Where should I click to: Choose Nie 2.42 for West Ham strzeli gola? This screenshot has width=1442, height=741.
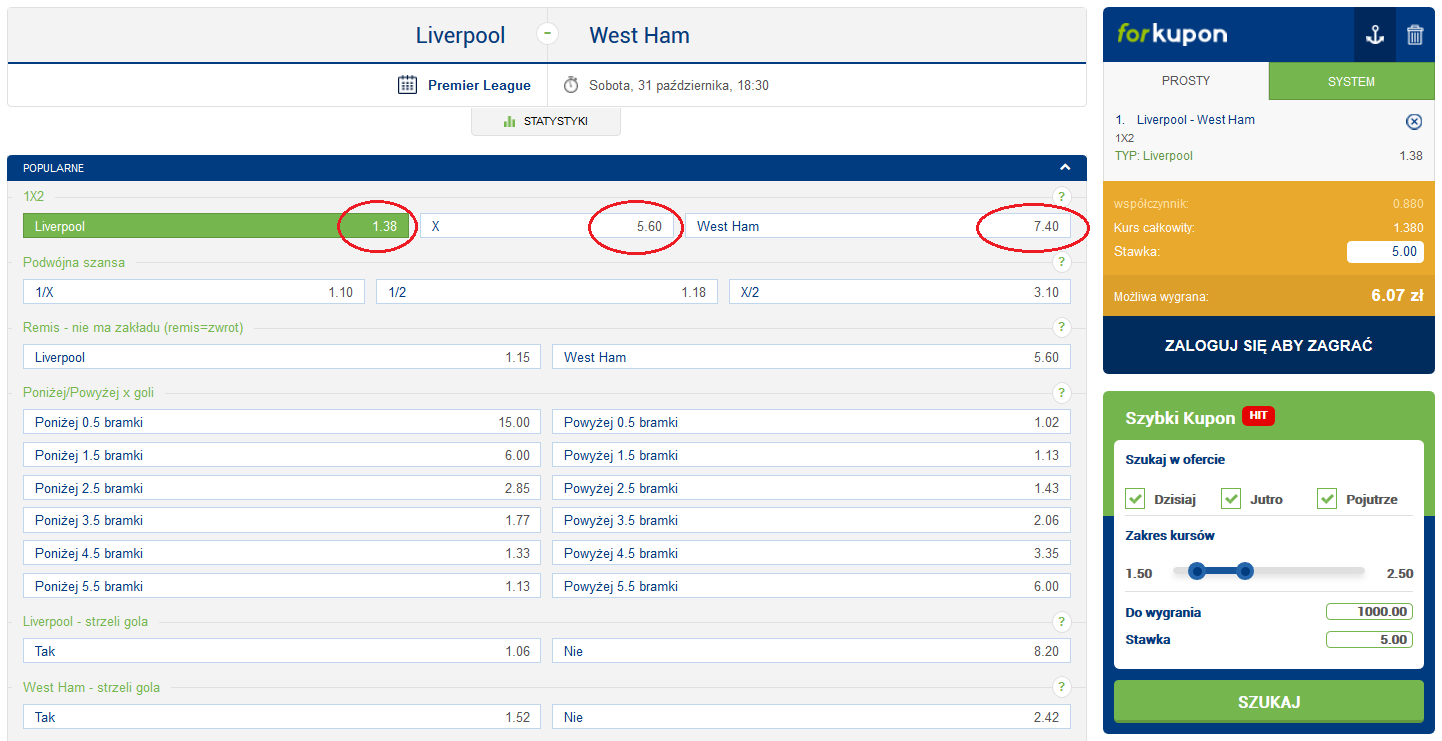coord(811,717)
